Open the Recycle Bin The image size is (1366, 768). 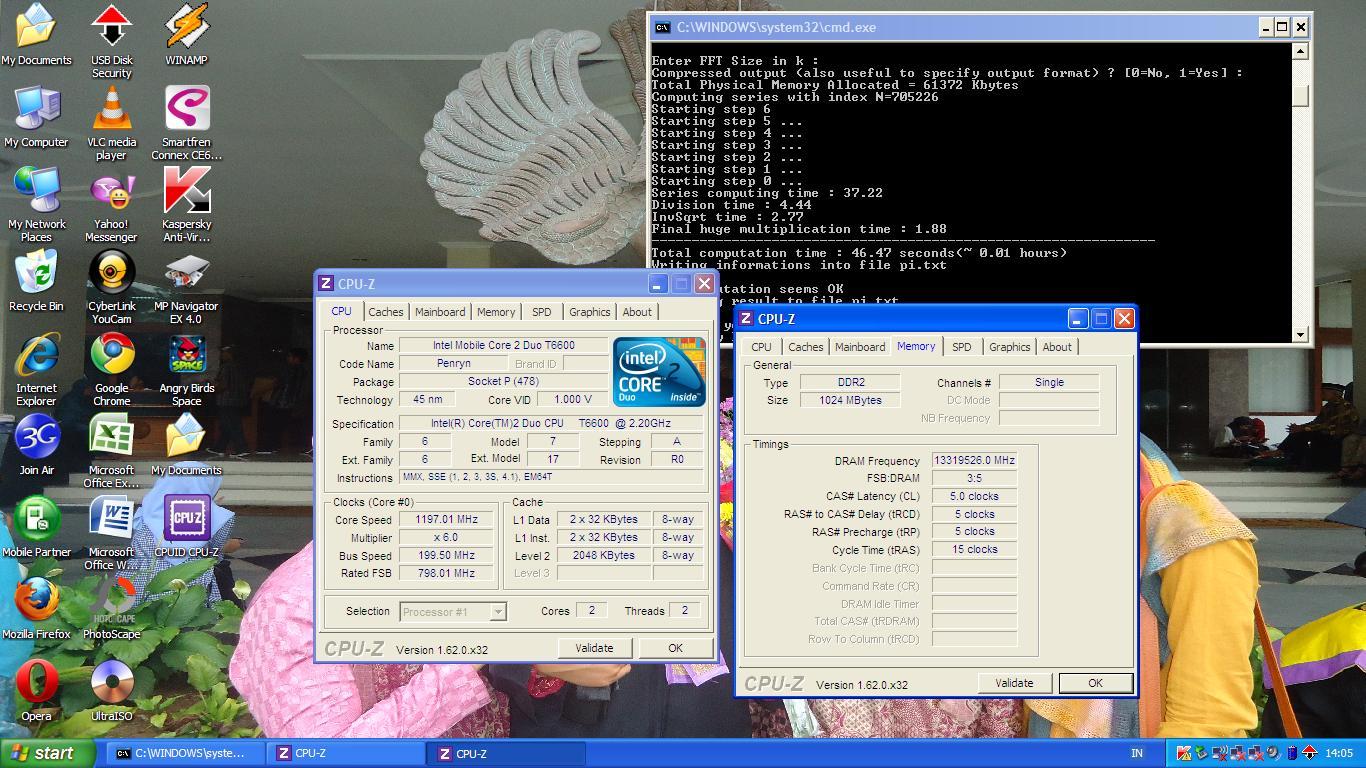coord(36,280)
